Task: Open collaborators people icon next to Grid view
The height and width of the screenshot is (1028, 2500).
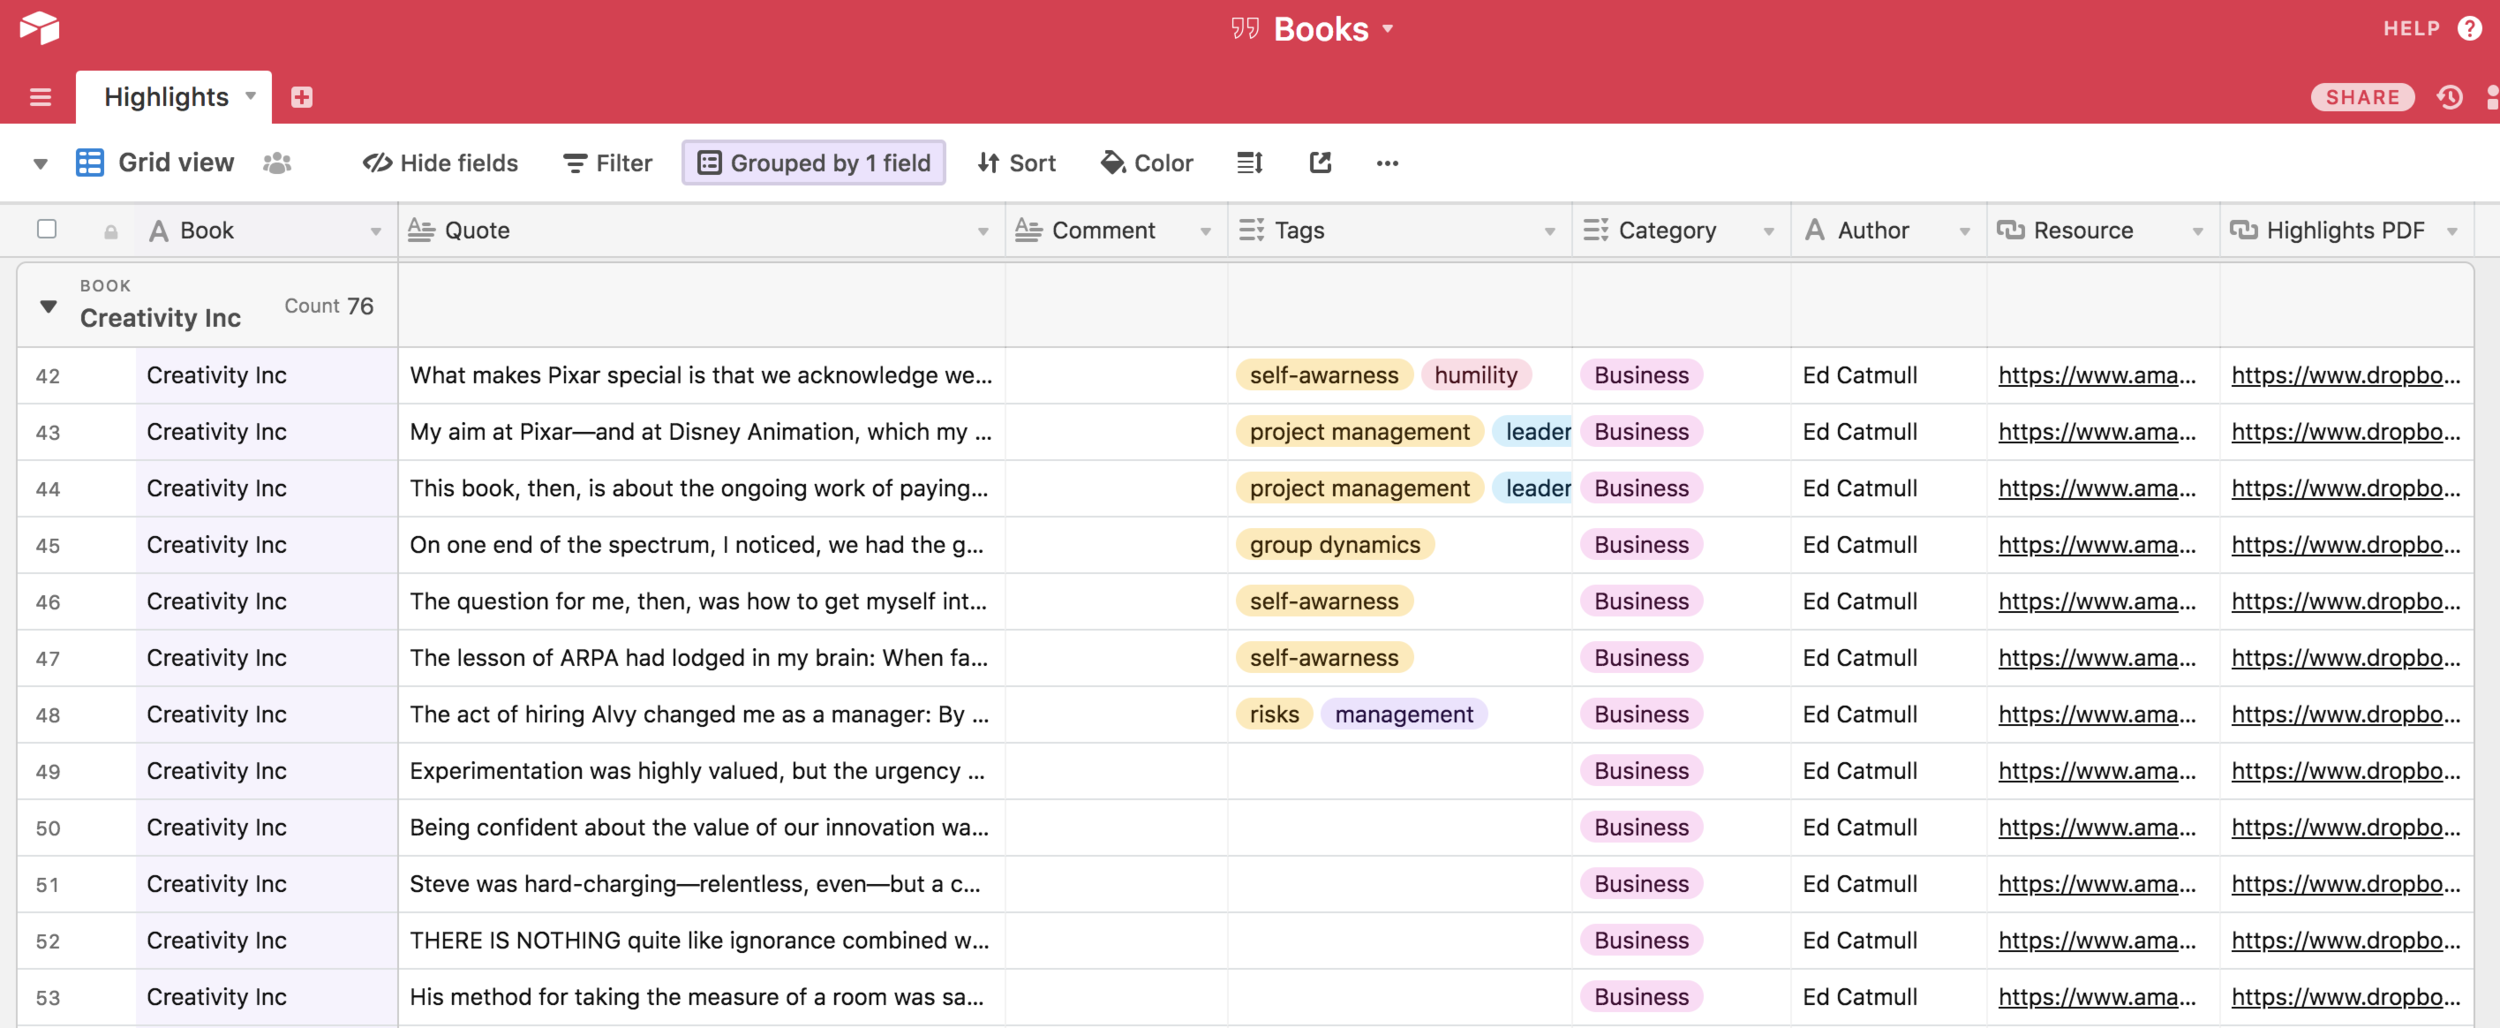Action: pos(277,163)
